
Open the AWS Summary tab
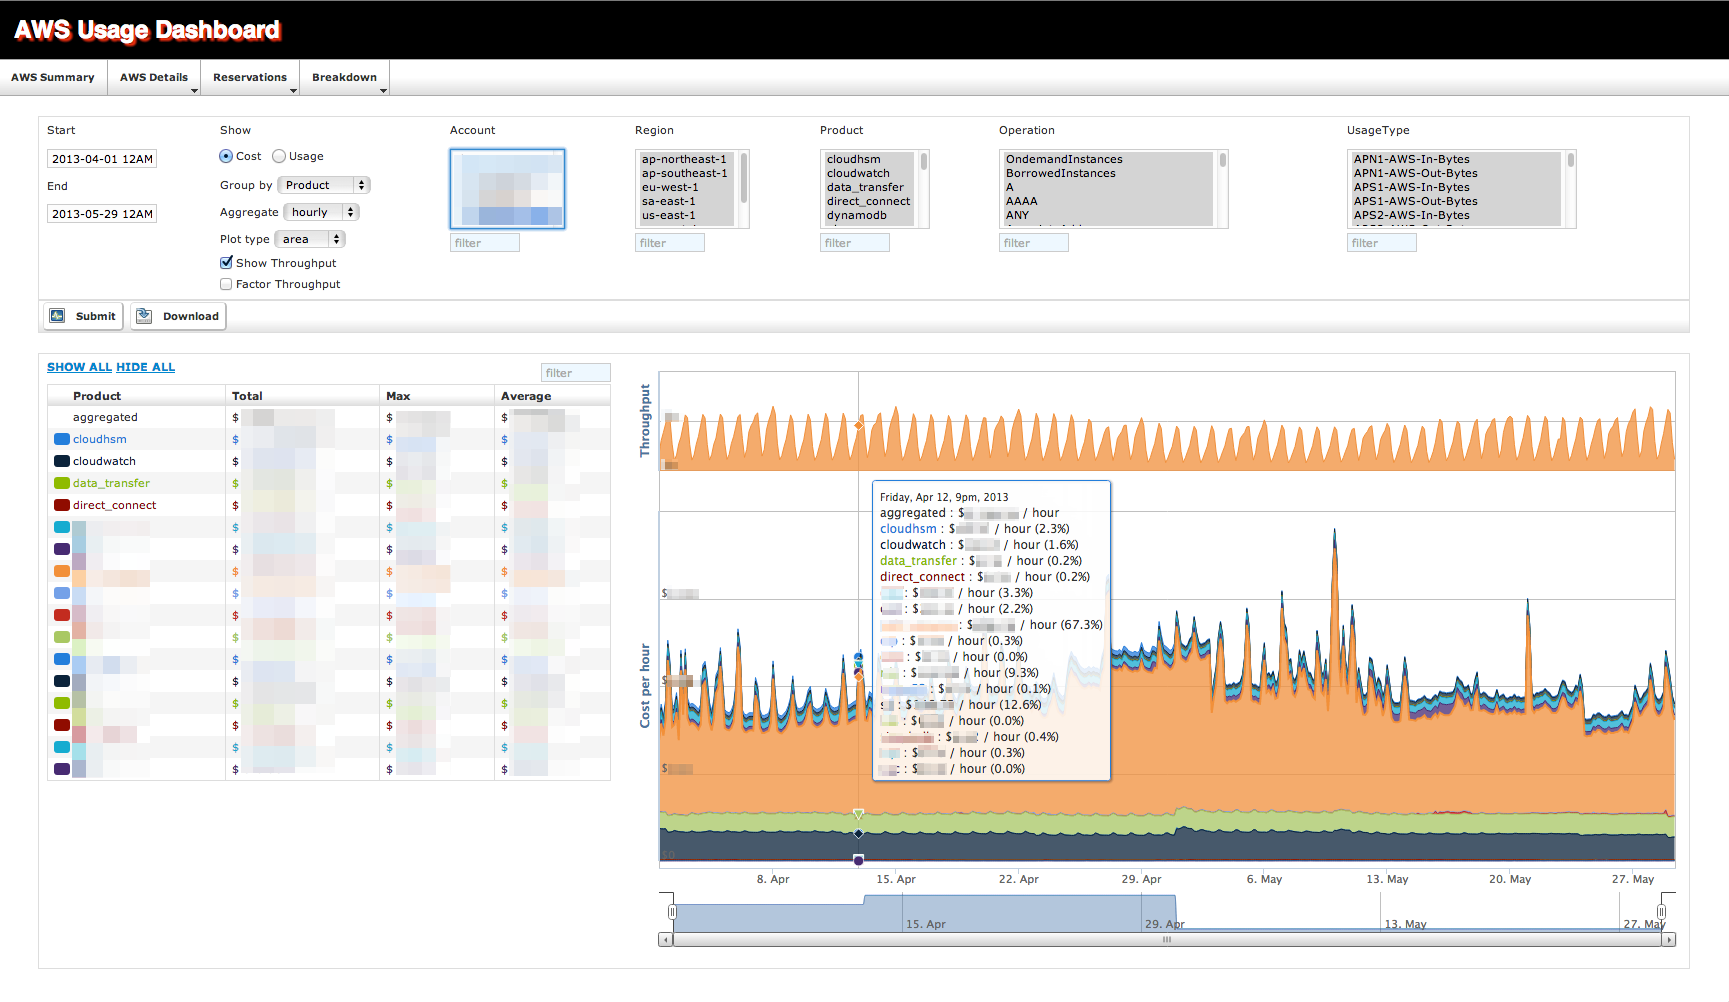(x=53, y=77)
